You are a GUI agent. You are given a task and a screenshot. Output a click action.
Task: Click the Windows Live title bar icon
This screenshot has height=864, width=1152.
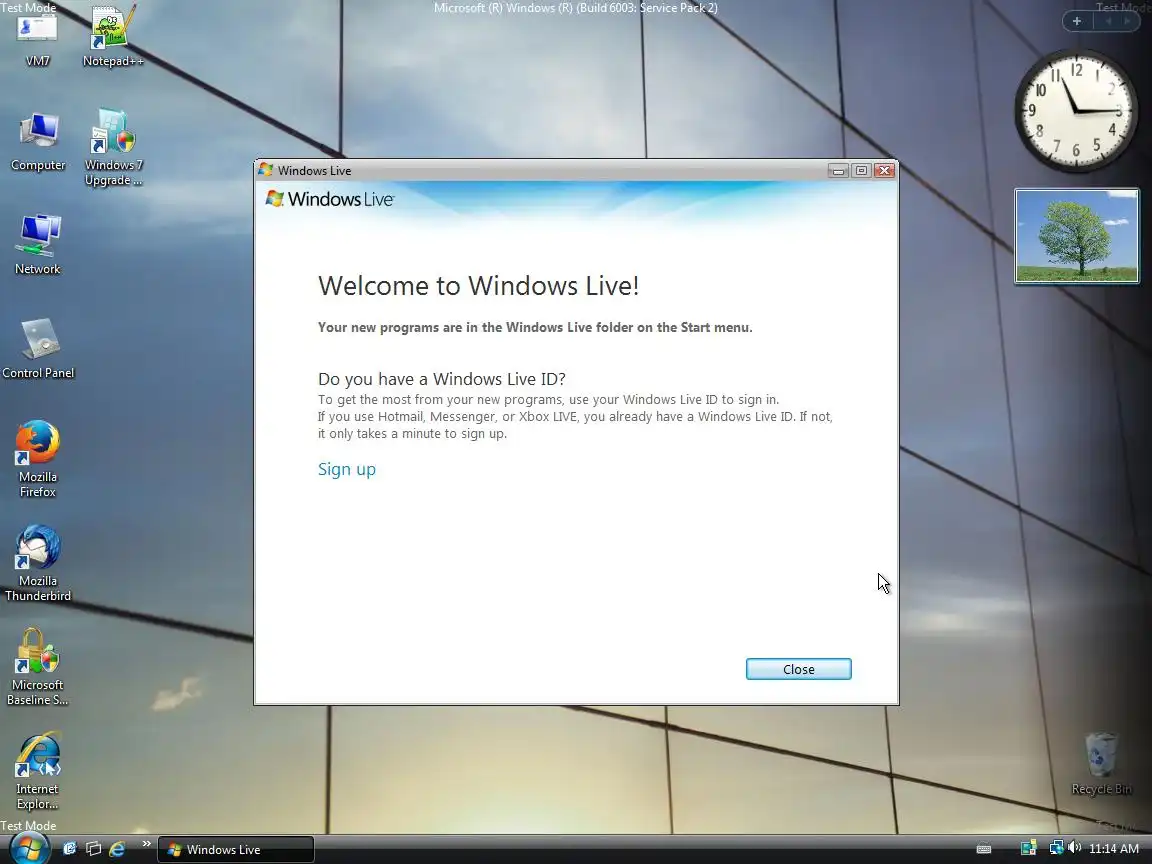click(266, 170)
